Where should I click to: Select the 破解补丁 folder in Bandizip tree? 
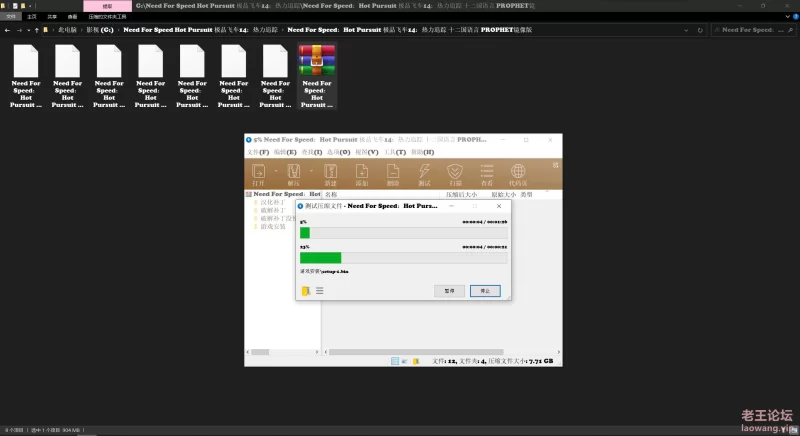pyautogui.click(x=269, y=210)
